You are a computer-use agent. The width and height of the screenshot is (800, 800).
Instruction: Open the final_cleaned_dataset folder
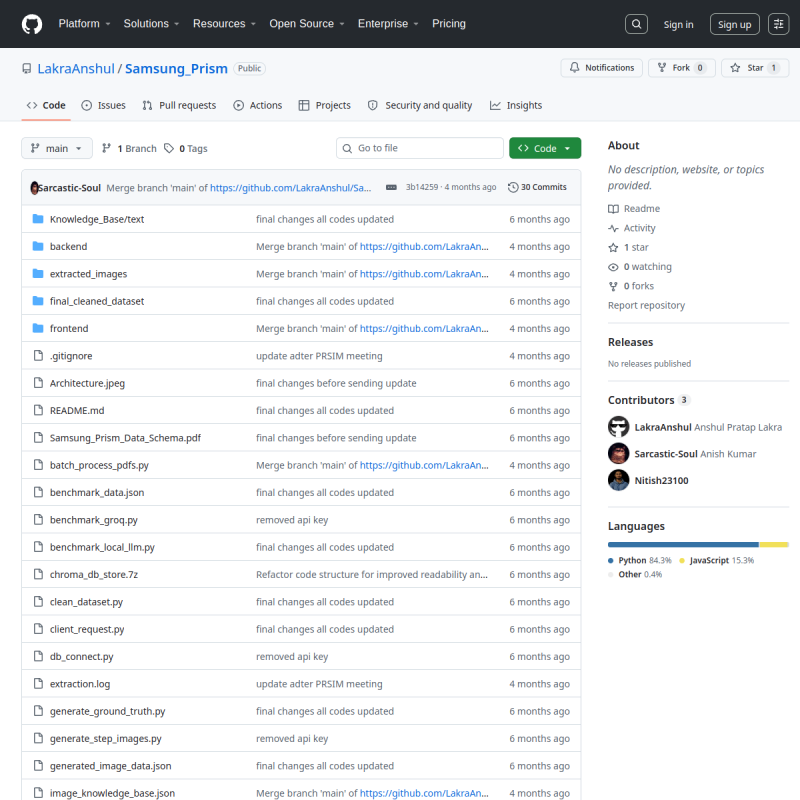pyautogui.click(x=97, y=302)
